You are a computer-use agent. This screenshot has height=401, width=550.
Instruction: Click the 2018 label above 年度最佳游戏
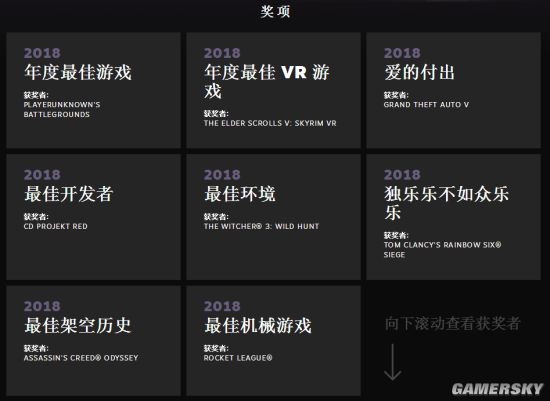[42, 53]
